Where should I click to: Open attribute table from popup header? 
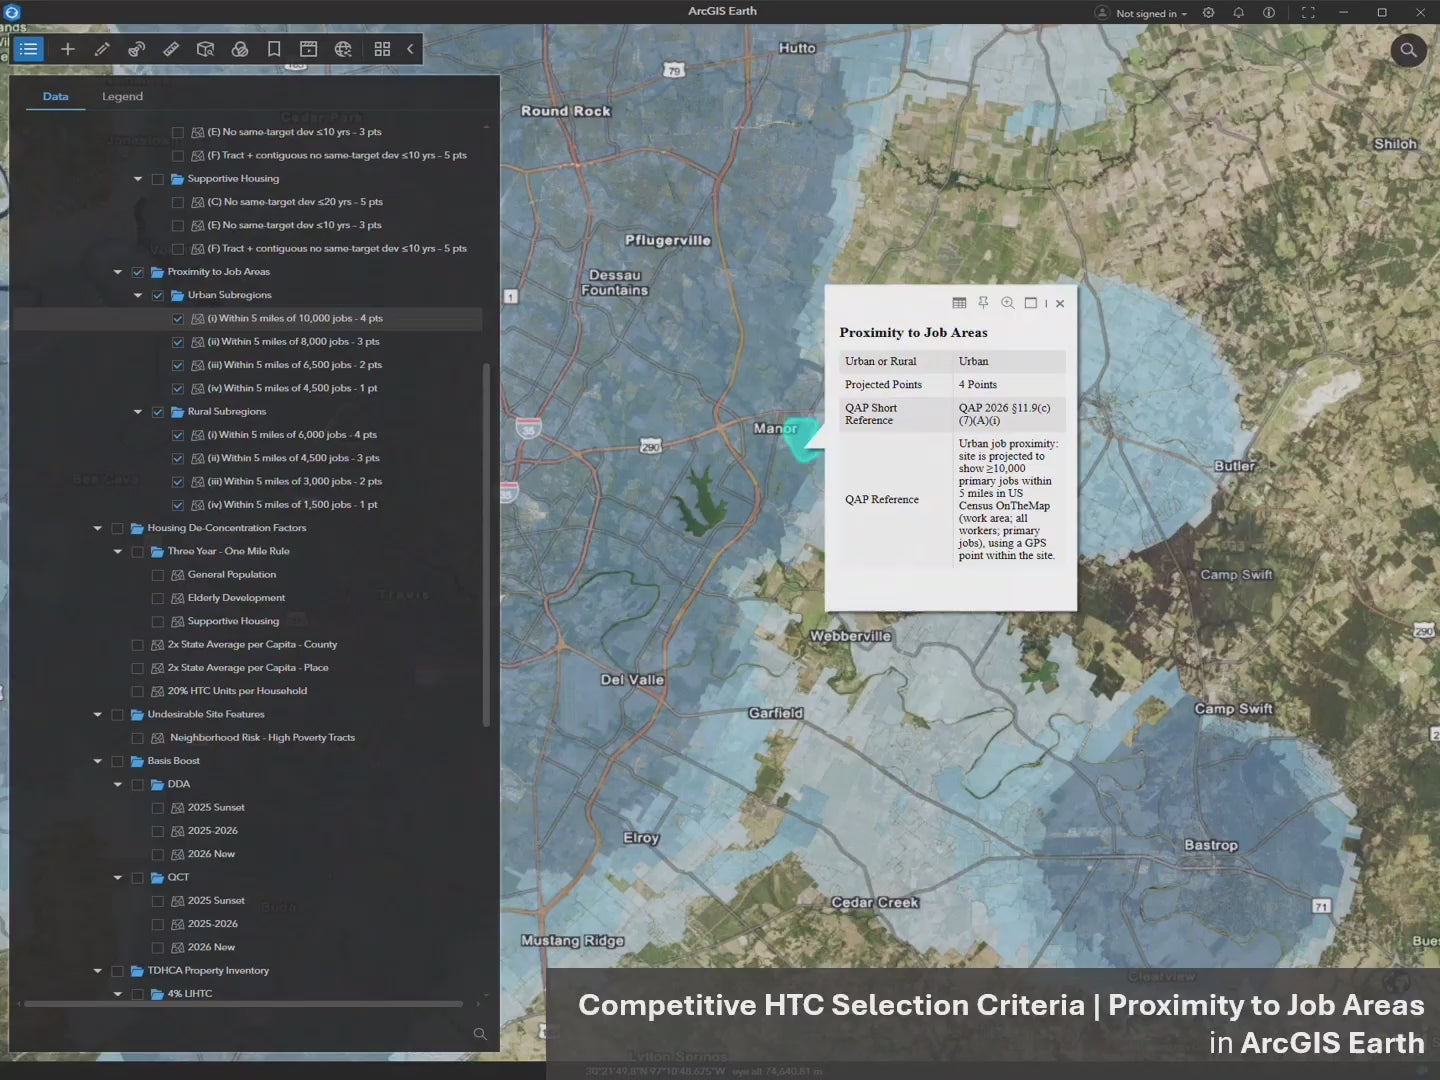(x=959, y=303)
